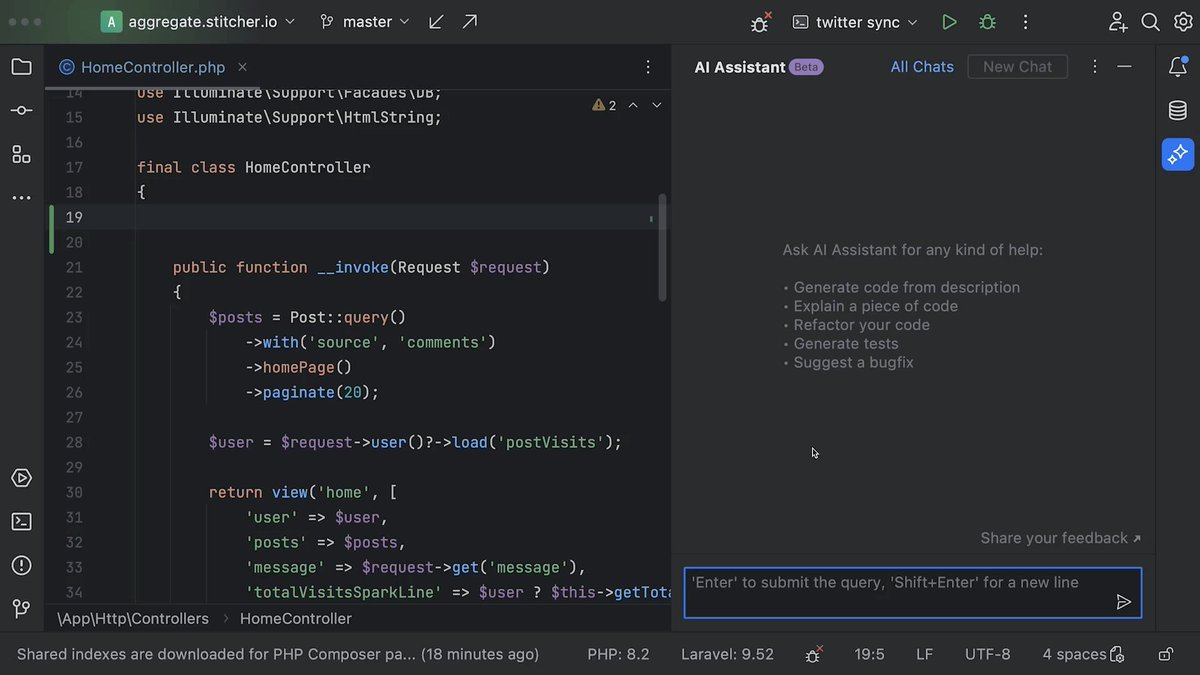Image resolution: width=1200 pixels, height=675 pixels.
Task: Open the Share your feedback link
Action: (1053, 537)
